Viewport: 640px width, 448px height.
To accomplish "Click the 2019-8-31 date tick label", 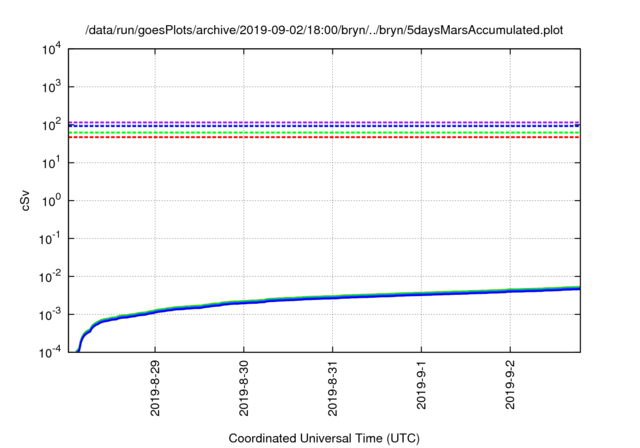I will (x=333, y=388).
